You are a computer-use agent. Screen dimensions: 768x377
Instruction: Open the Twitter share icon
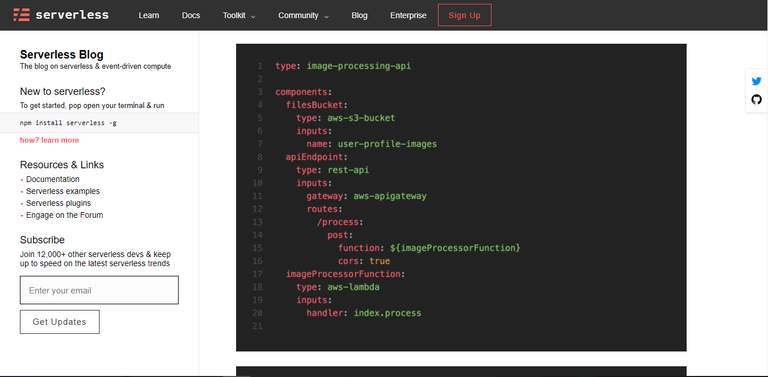756,81
